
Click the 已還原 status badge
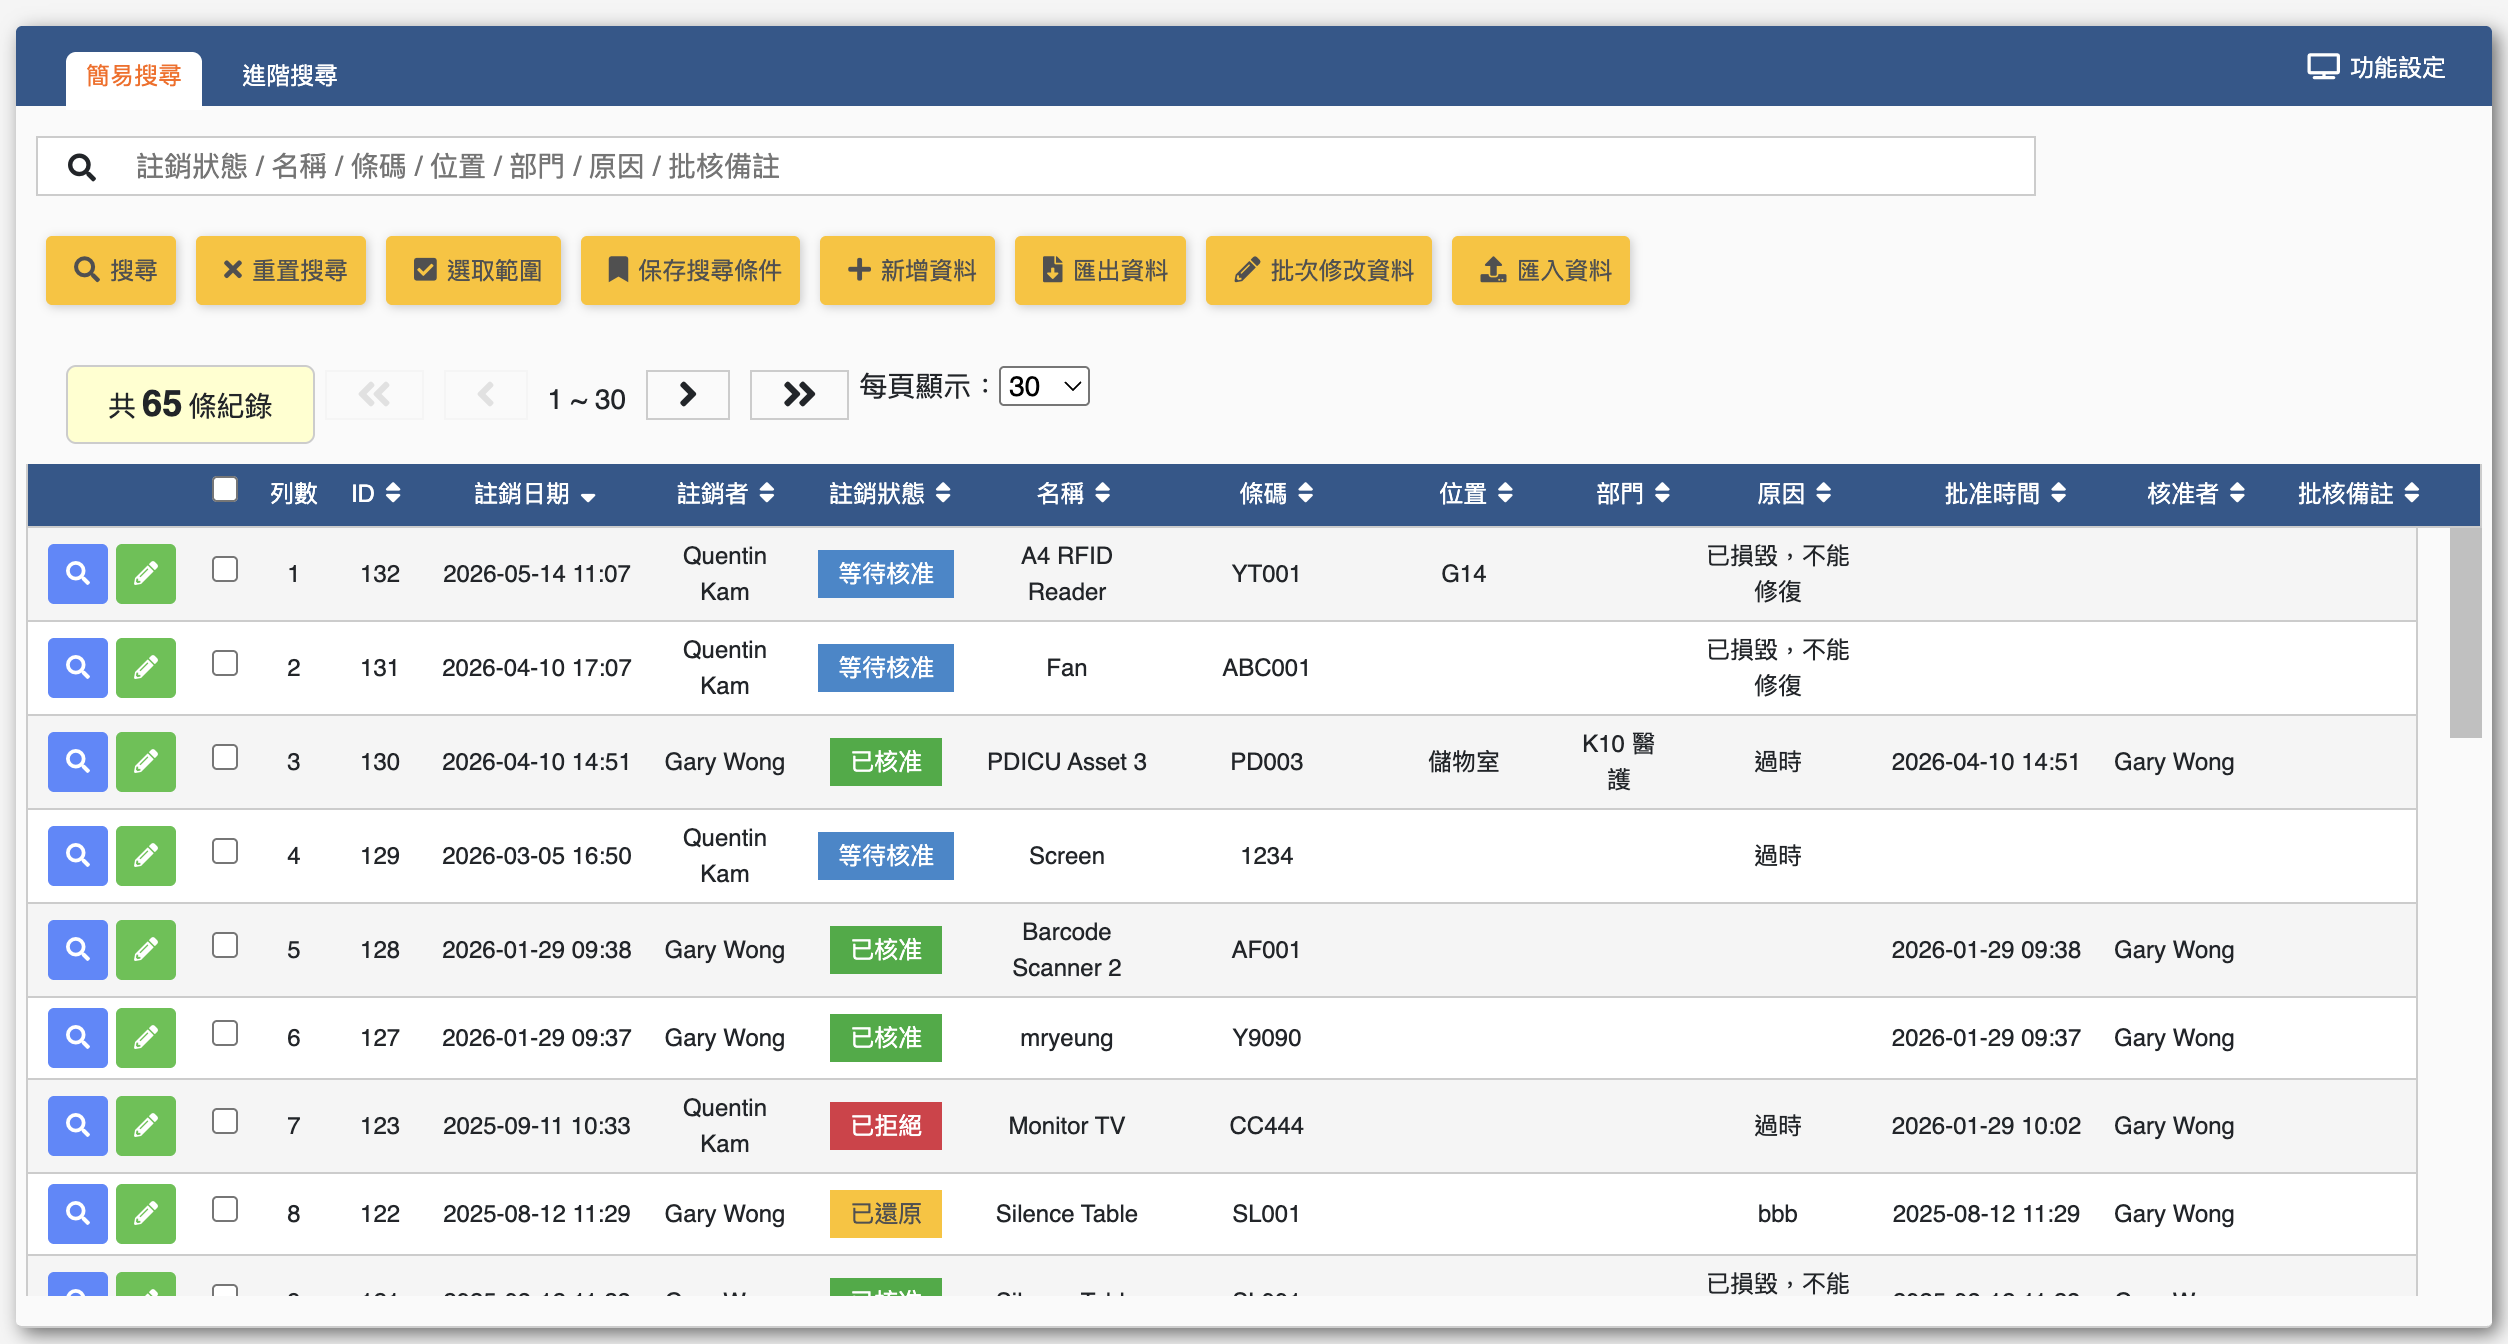[886, 1214]
